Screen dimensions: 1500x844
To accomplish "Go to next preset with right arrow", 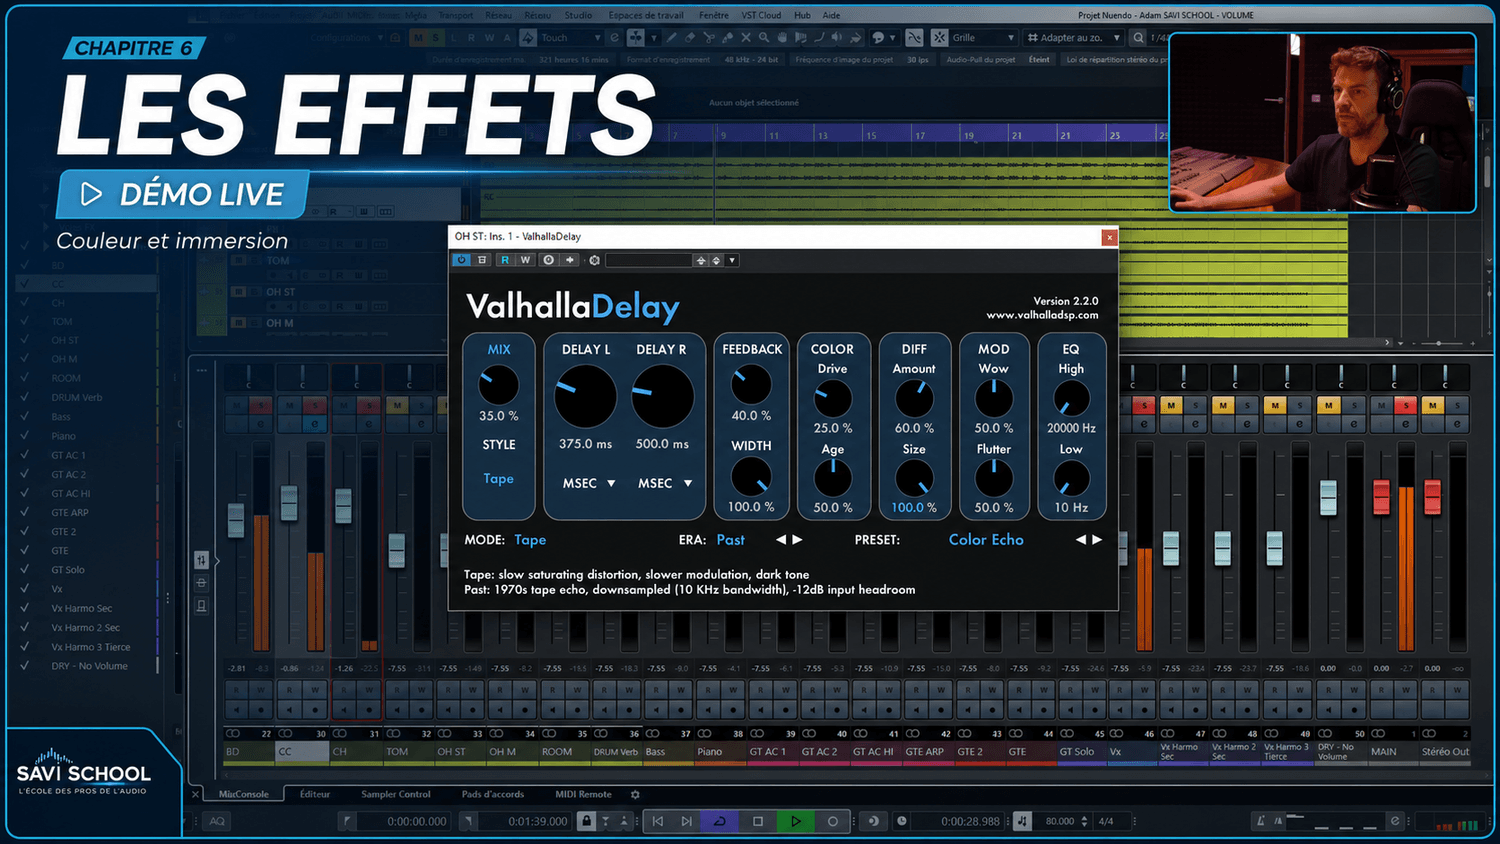I will [1097, 540].
